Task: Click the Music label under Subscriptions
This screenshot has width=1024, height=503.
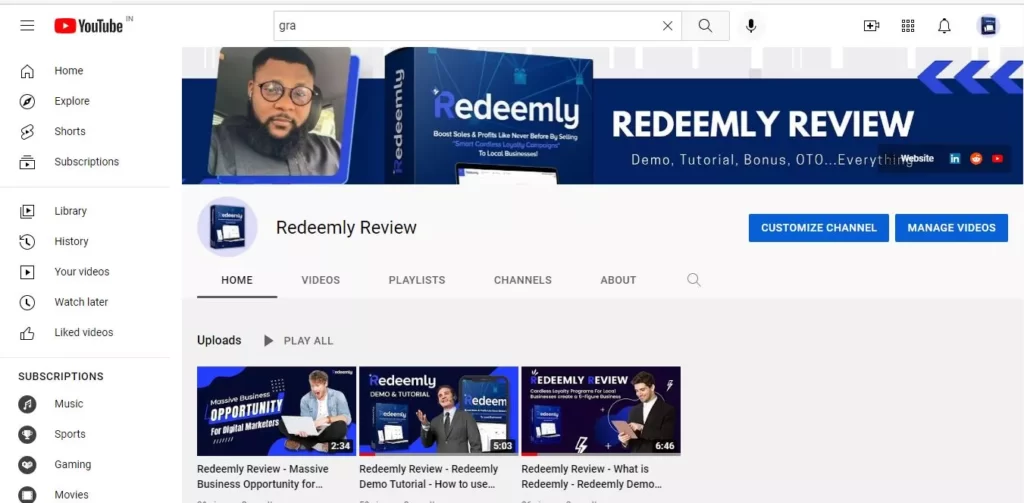Action: (69, 404)
